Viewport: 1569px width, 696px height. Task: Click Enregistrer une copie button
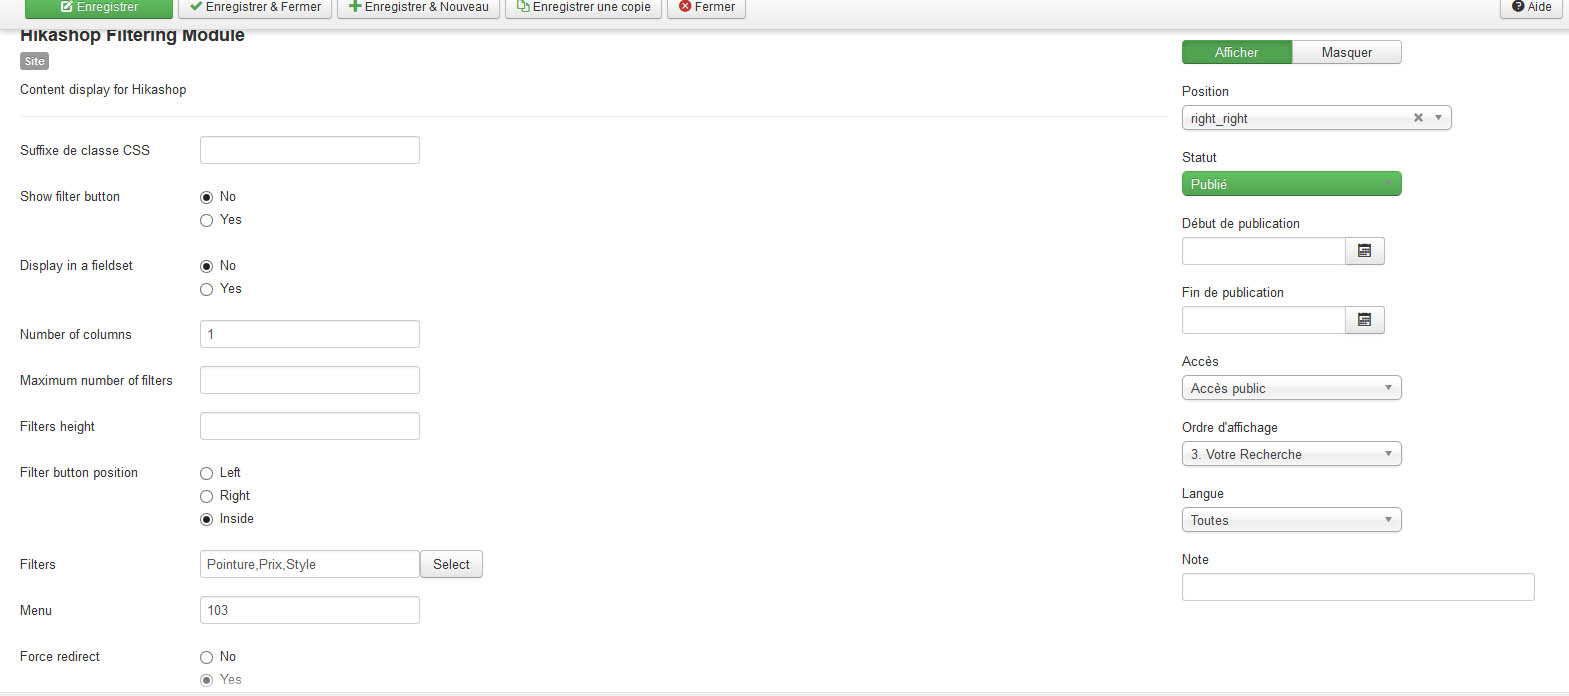click(x=583, y=8)
